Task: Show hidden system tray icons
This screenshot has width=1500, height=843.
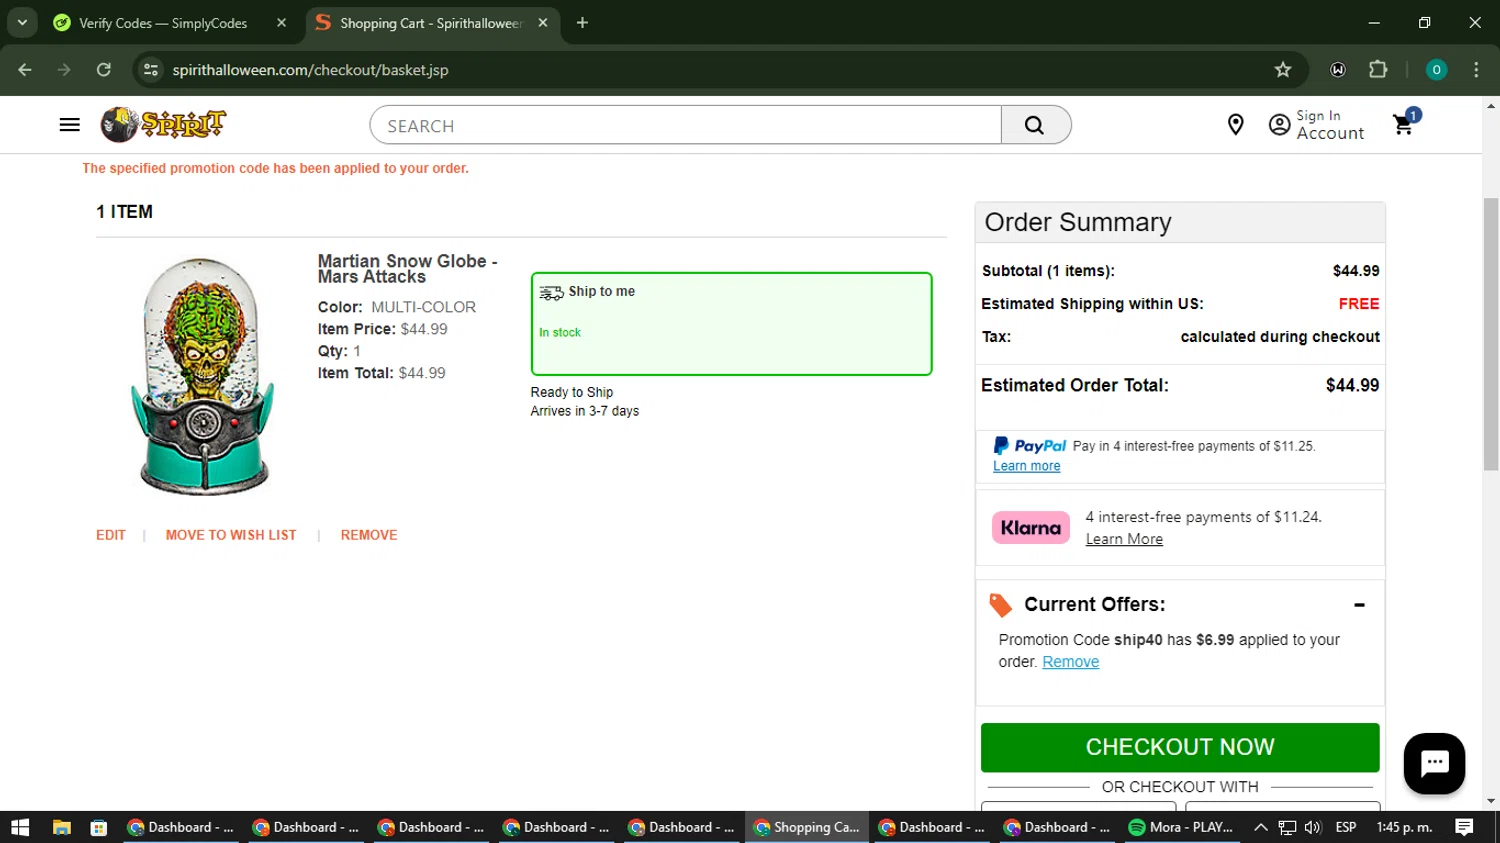Action: [x=1261, y=827]
